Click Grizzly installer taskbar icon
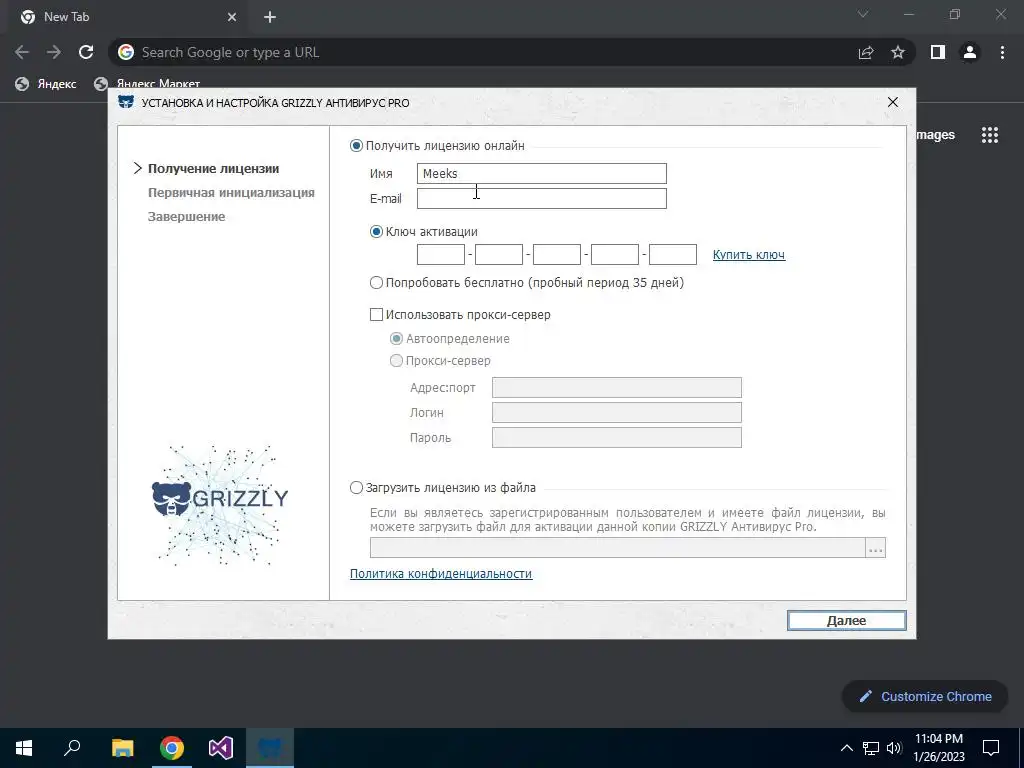Image resolution: width=1024 pixels, height=768 pixels. pos(270,748)
